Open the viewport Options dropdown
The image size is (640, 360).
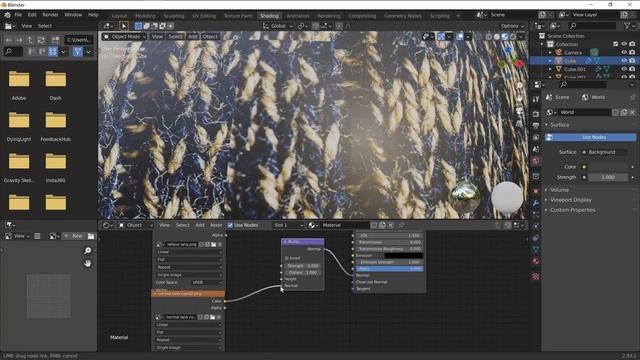tap(512, 26)
